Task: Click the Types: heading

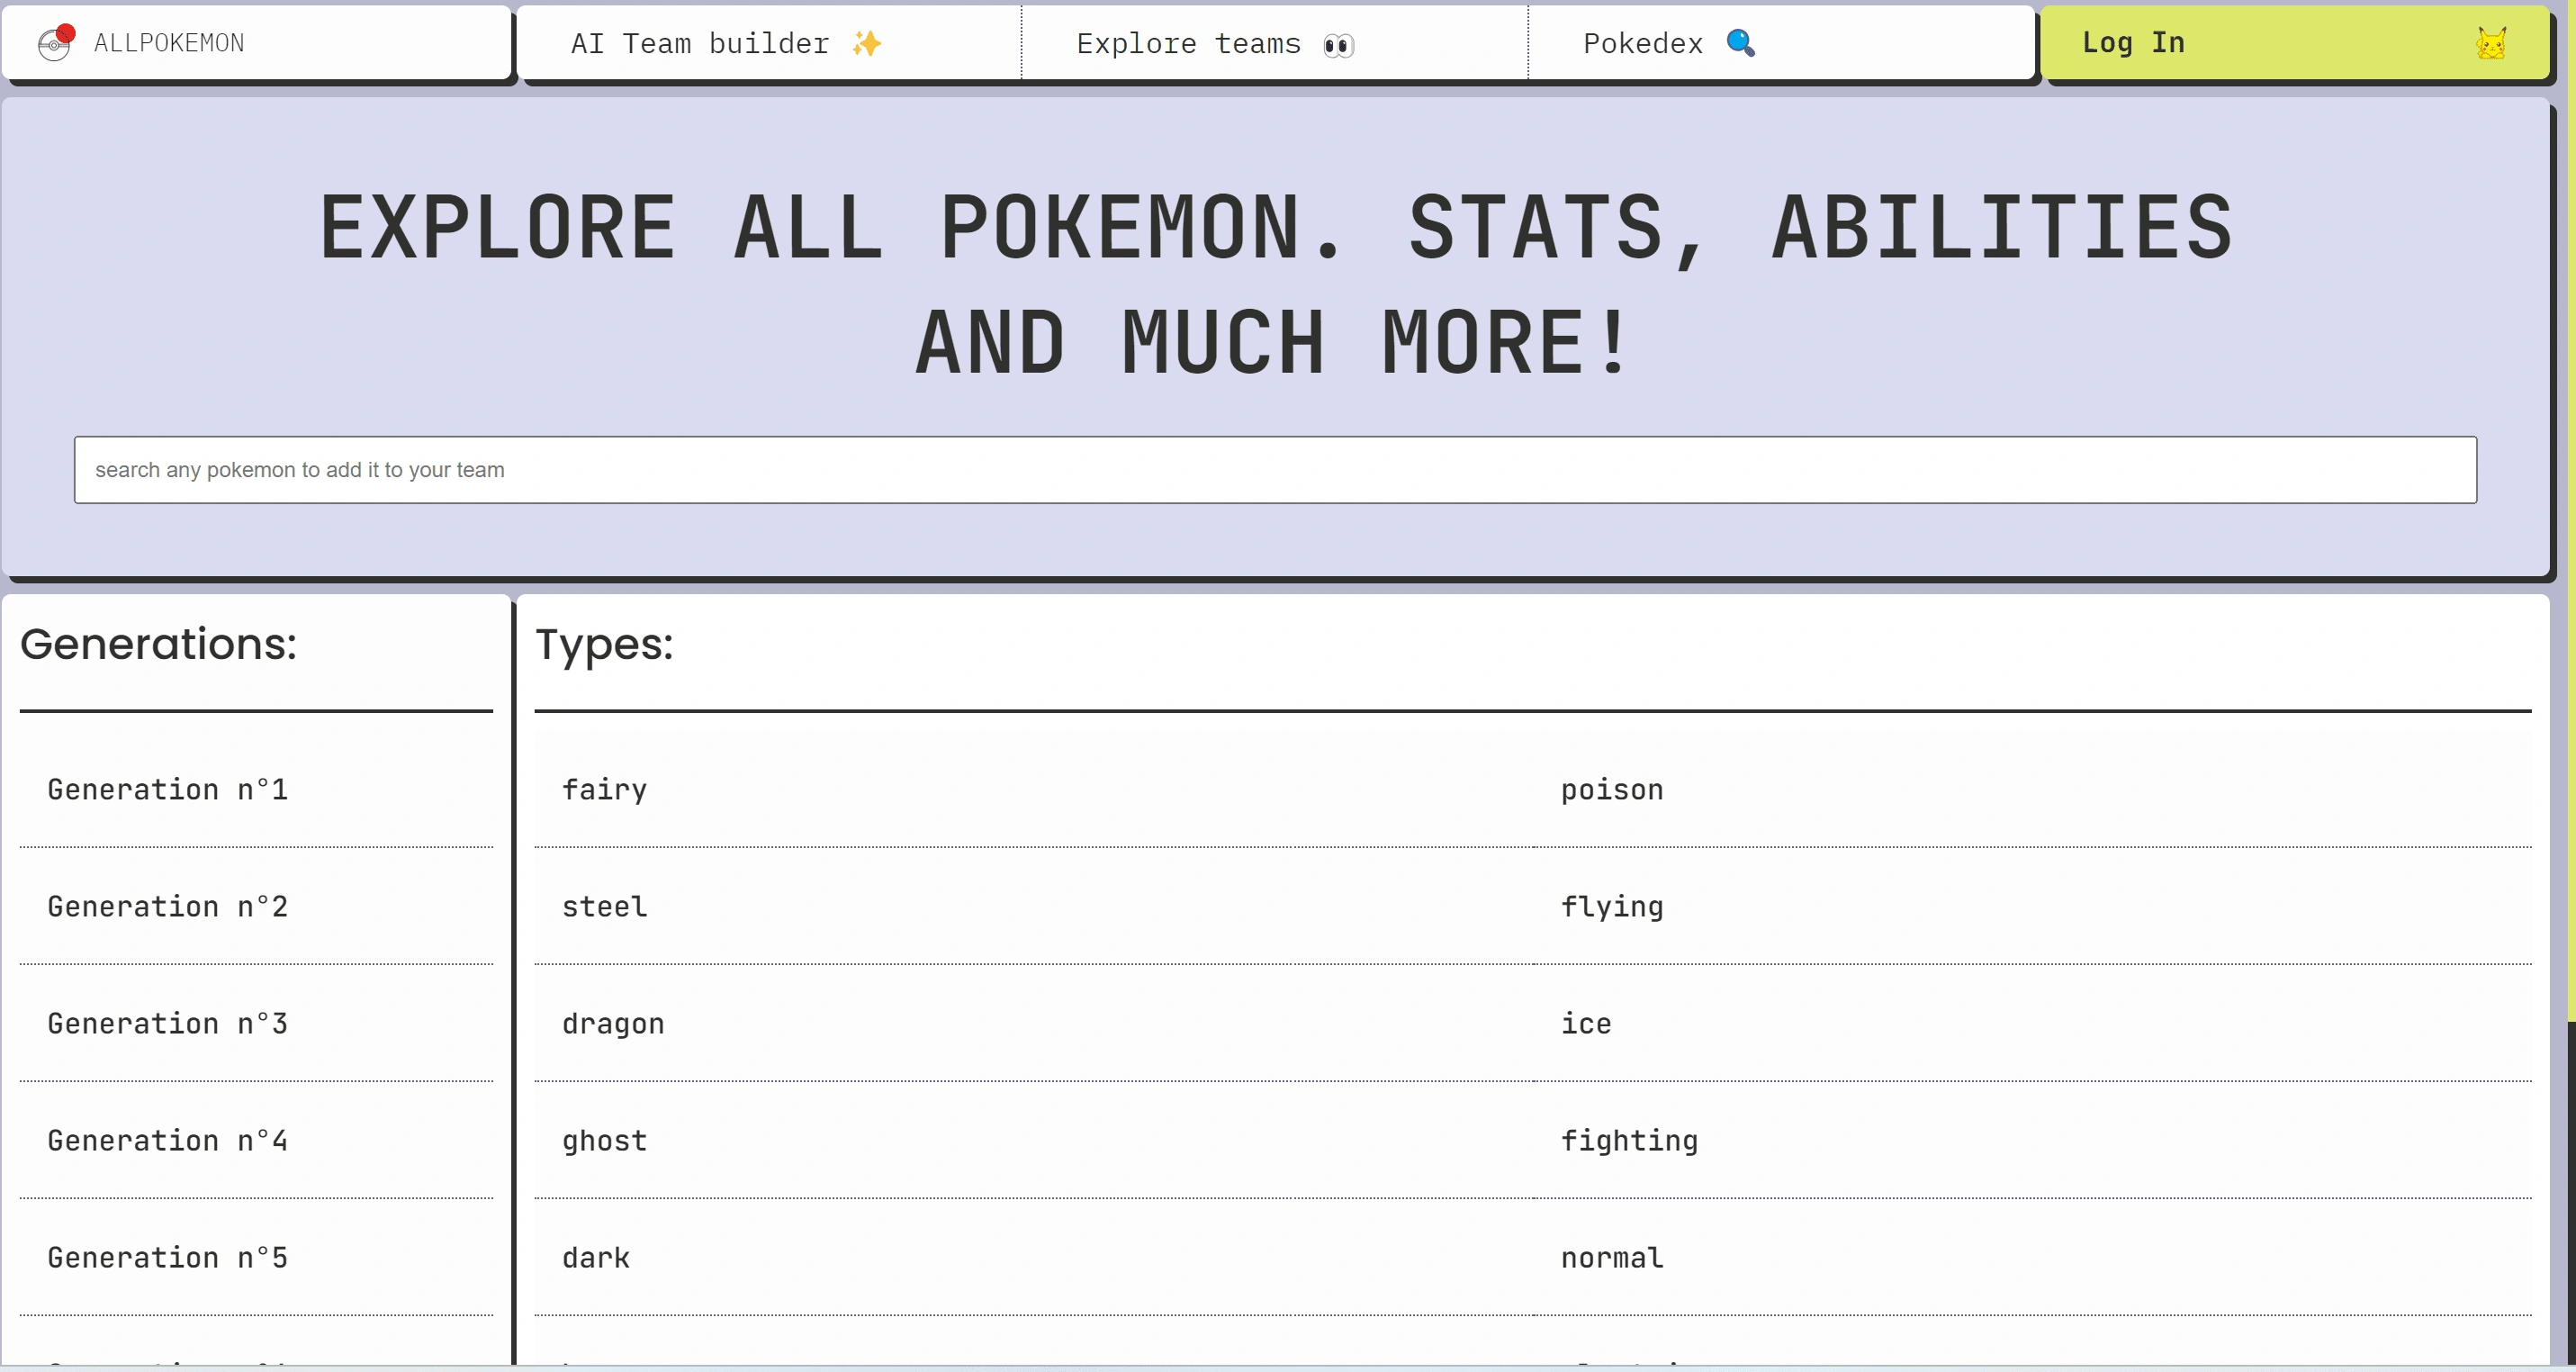Action: click(604, 645)
